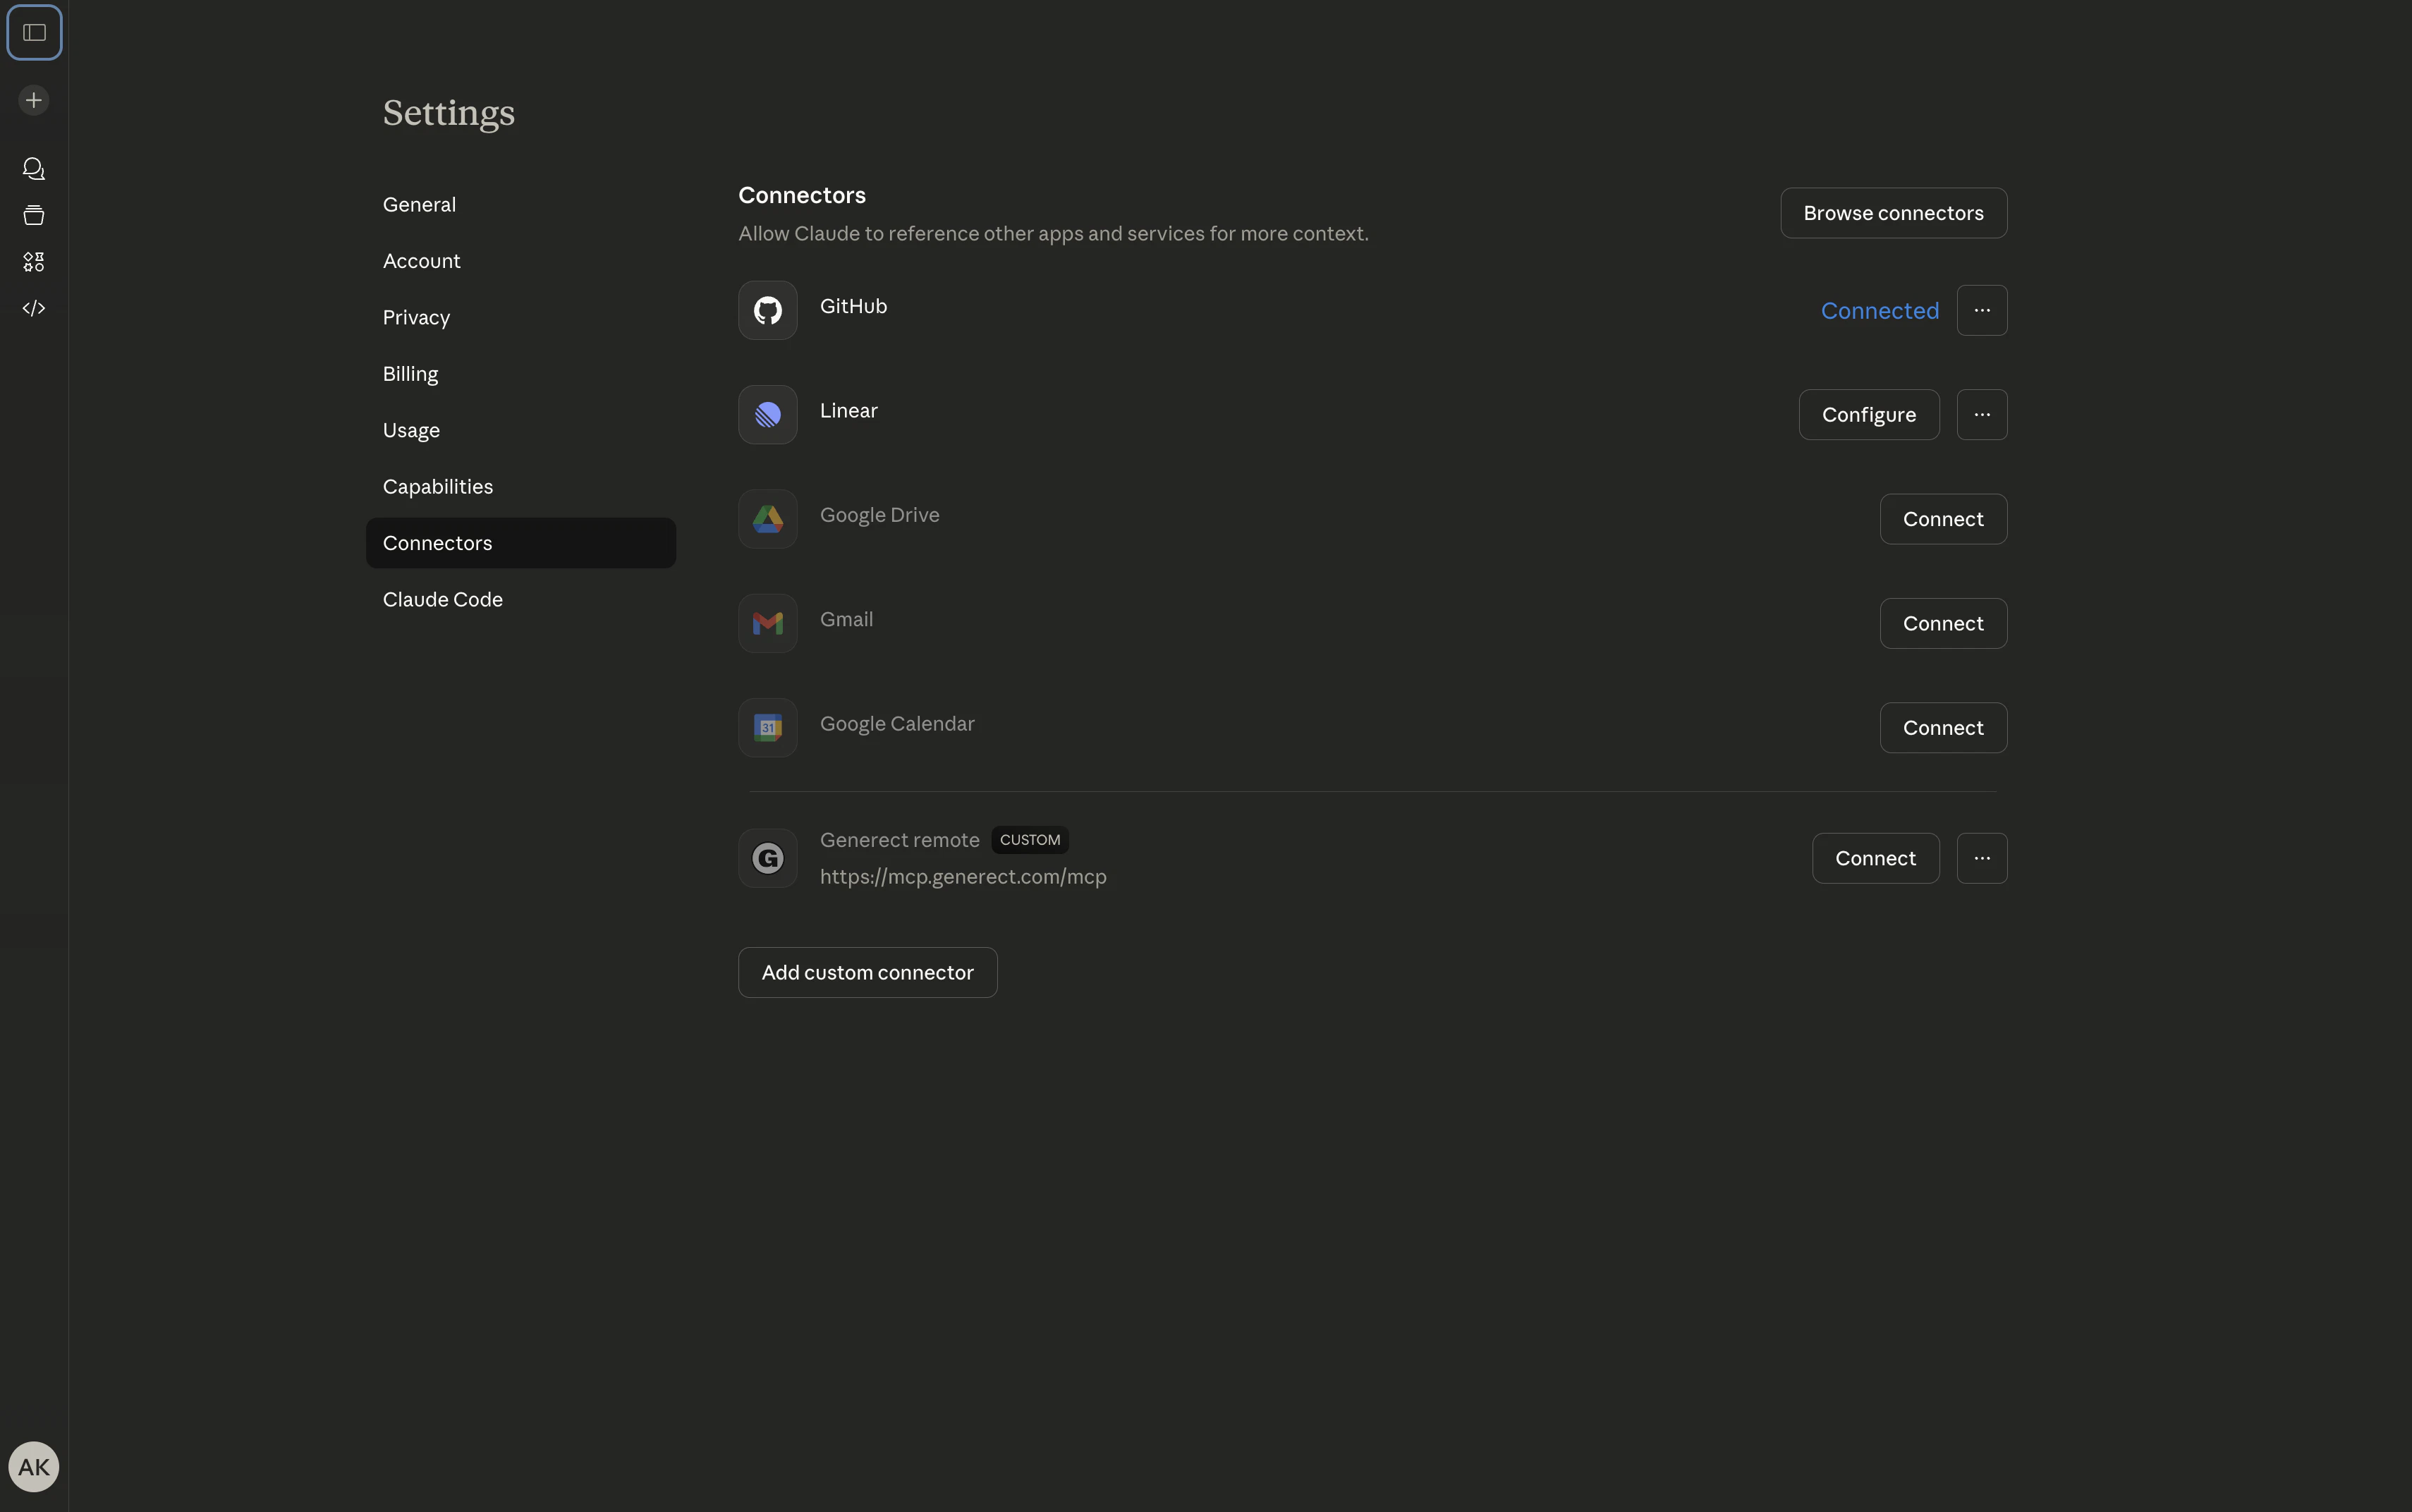Go to General settings tab

[419, 204]
